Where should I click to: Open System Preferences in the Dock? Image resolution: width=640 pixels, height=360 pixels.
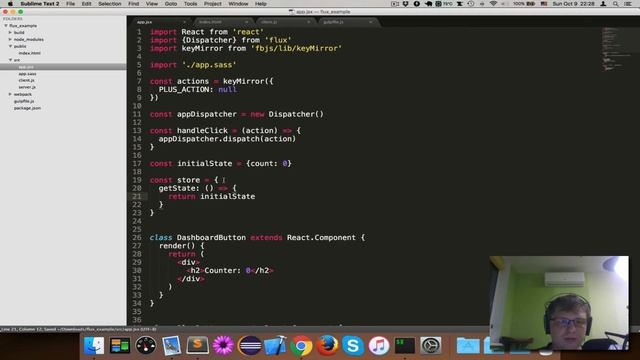click(x=431, y=346)
